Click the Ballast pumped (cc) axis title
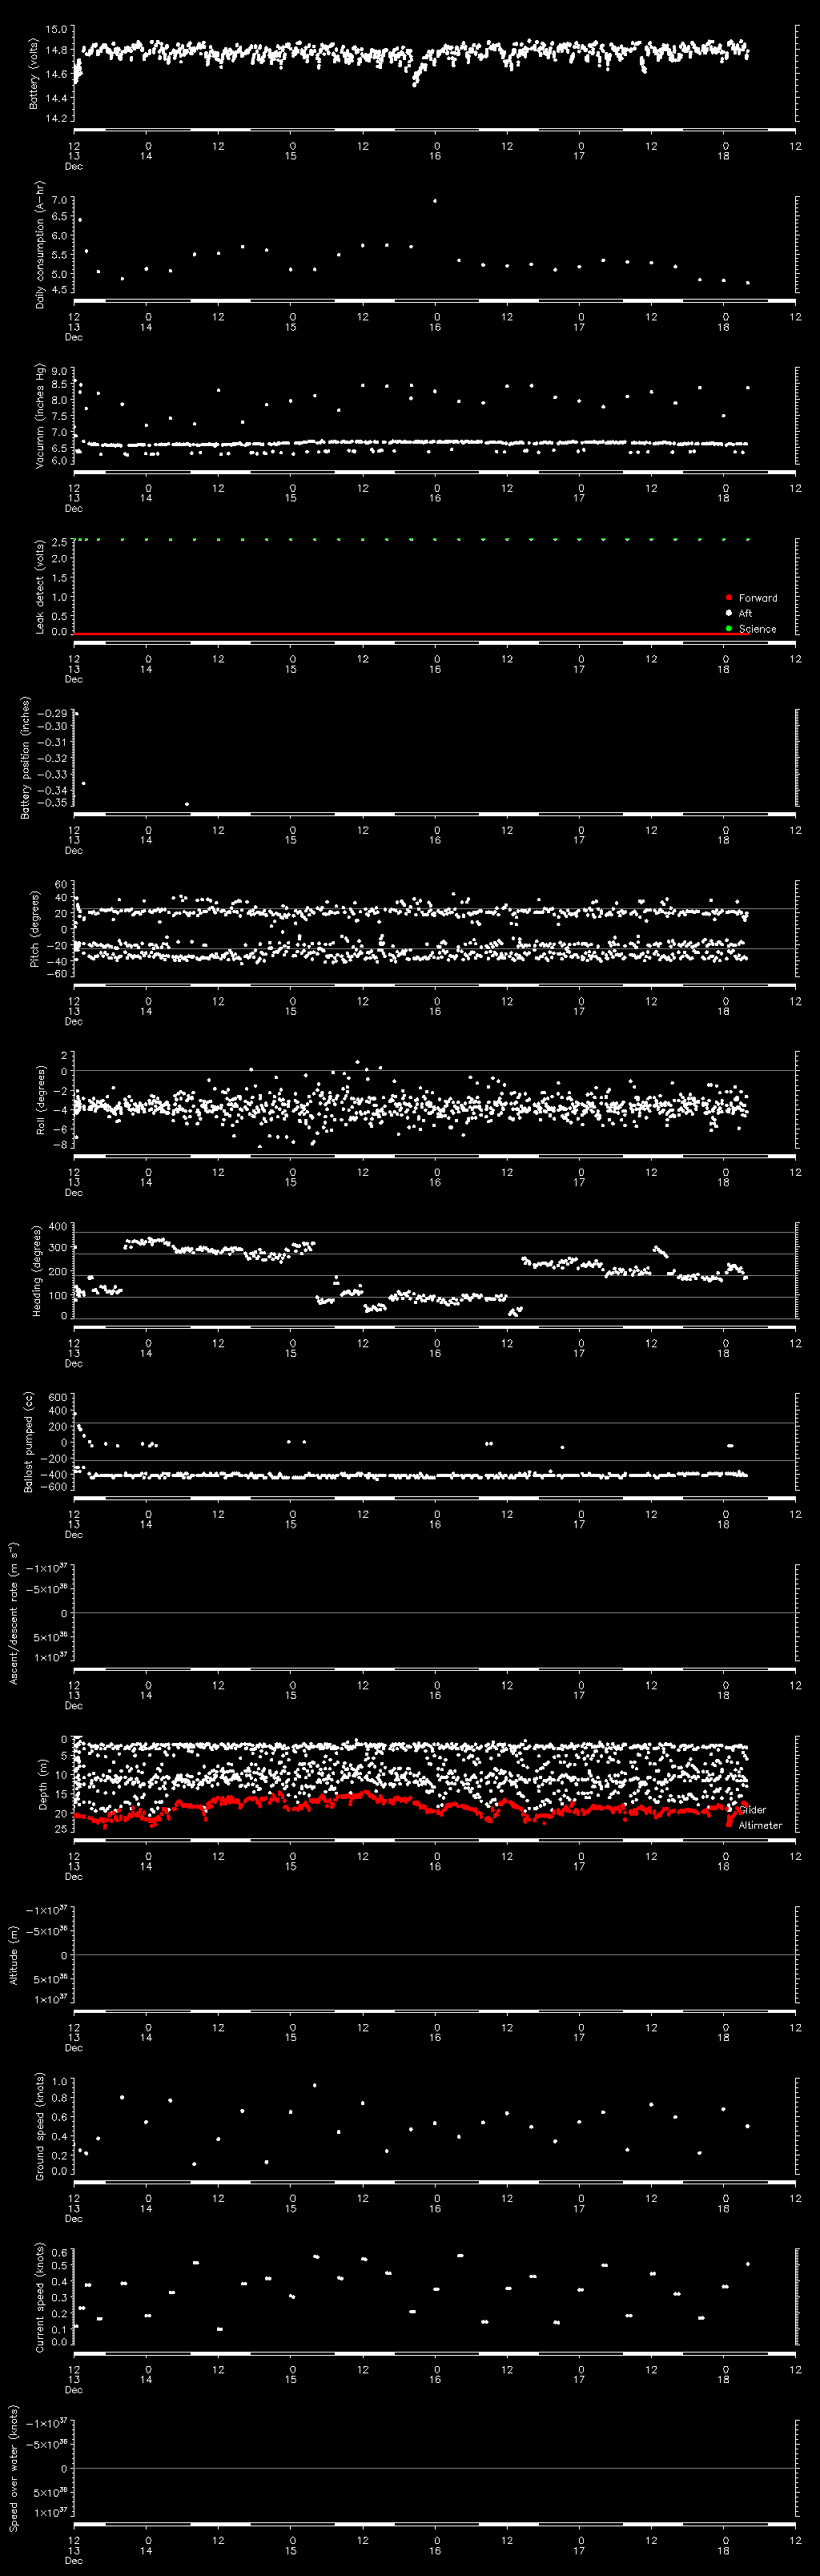The image size is (820, 2576). click(x=29, y=1442)
